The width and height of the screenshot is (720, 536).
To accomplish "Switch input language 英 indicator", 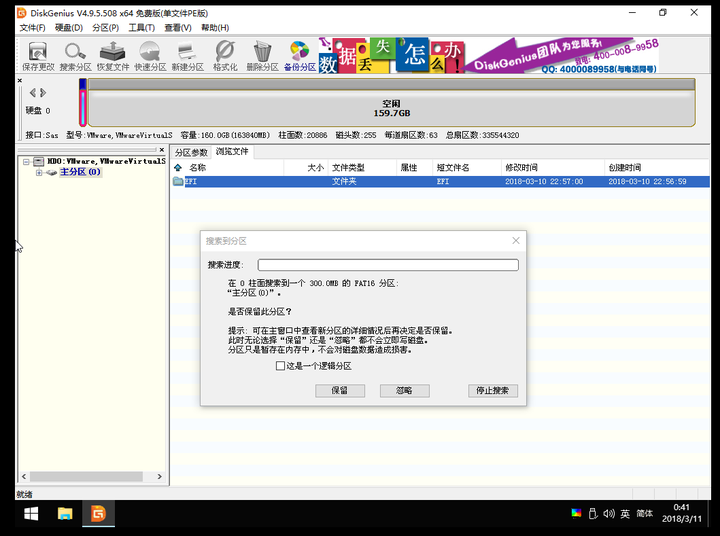I will 625,513.
